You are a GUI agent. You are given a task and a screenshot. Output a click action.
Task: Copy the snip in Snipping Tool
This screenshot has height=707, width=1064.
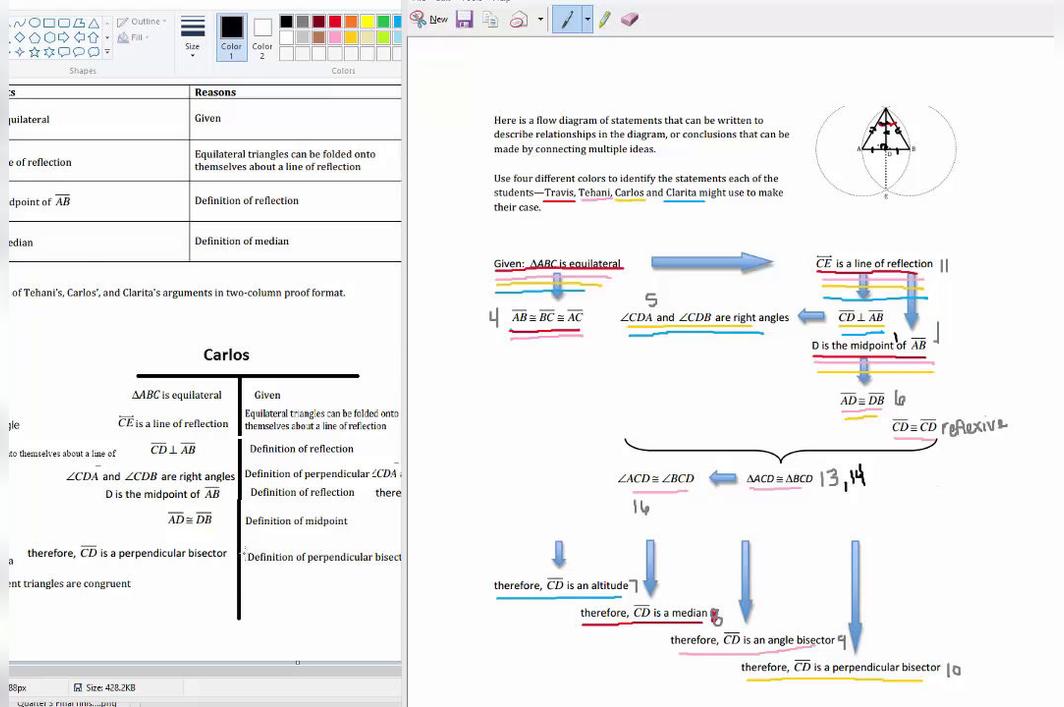pyautogui.click(x=490, y=19)
